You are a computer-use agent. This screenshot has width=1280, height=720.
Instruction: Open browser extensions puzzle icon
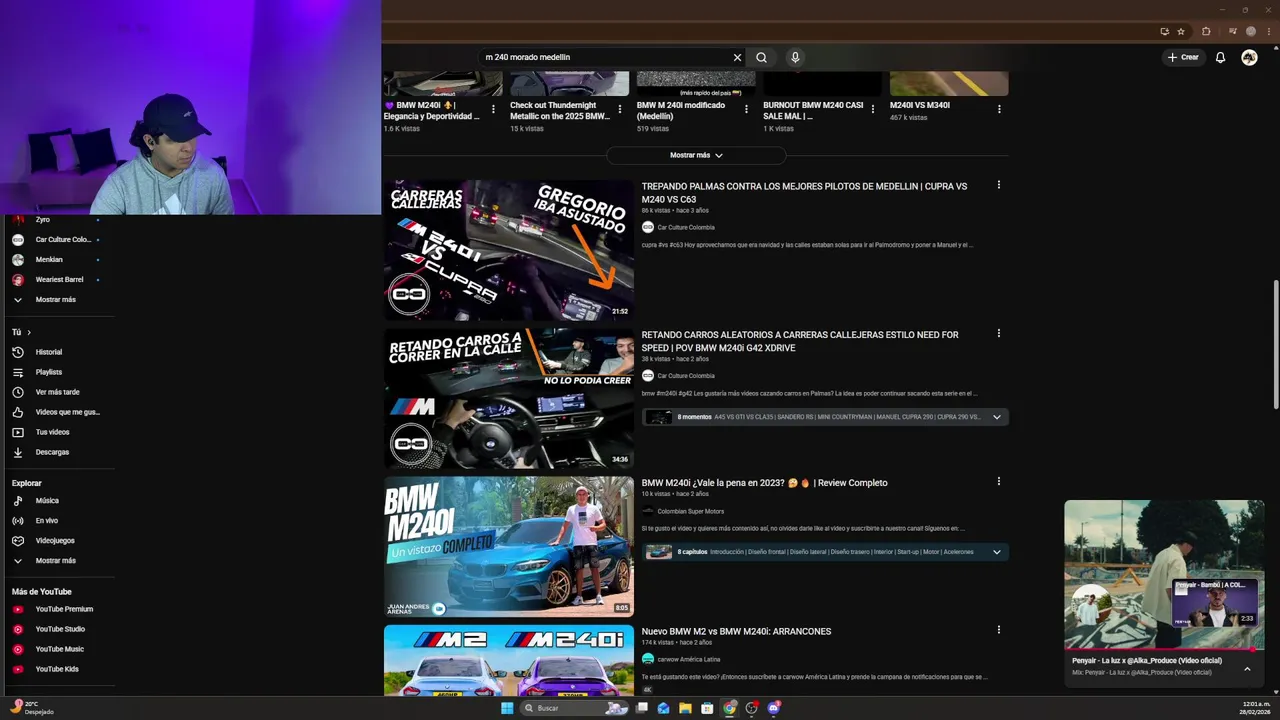pyautogui.click(x=1206, y=31)
